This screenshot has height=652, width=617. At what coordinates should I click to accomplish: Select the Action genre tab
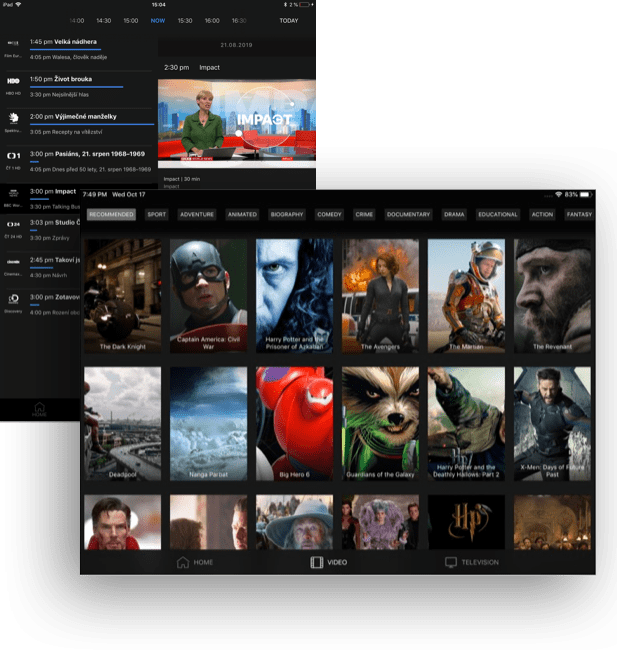point(542,215)
